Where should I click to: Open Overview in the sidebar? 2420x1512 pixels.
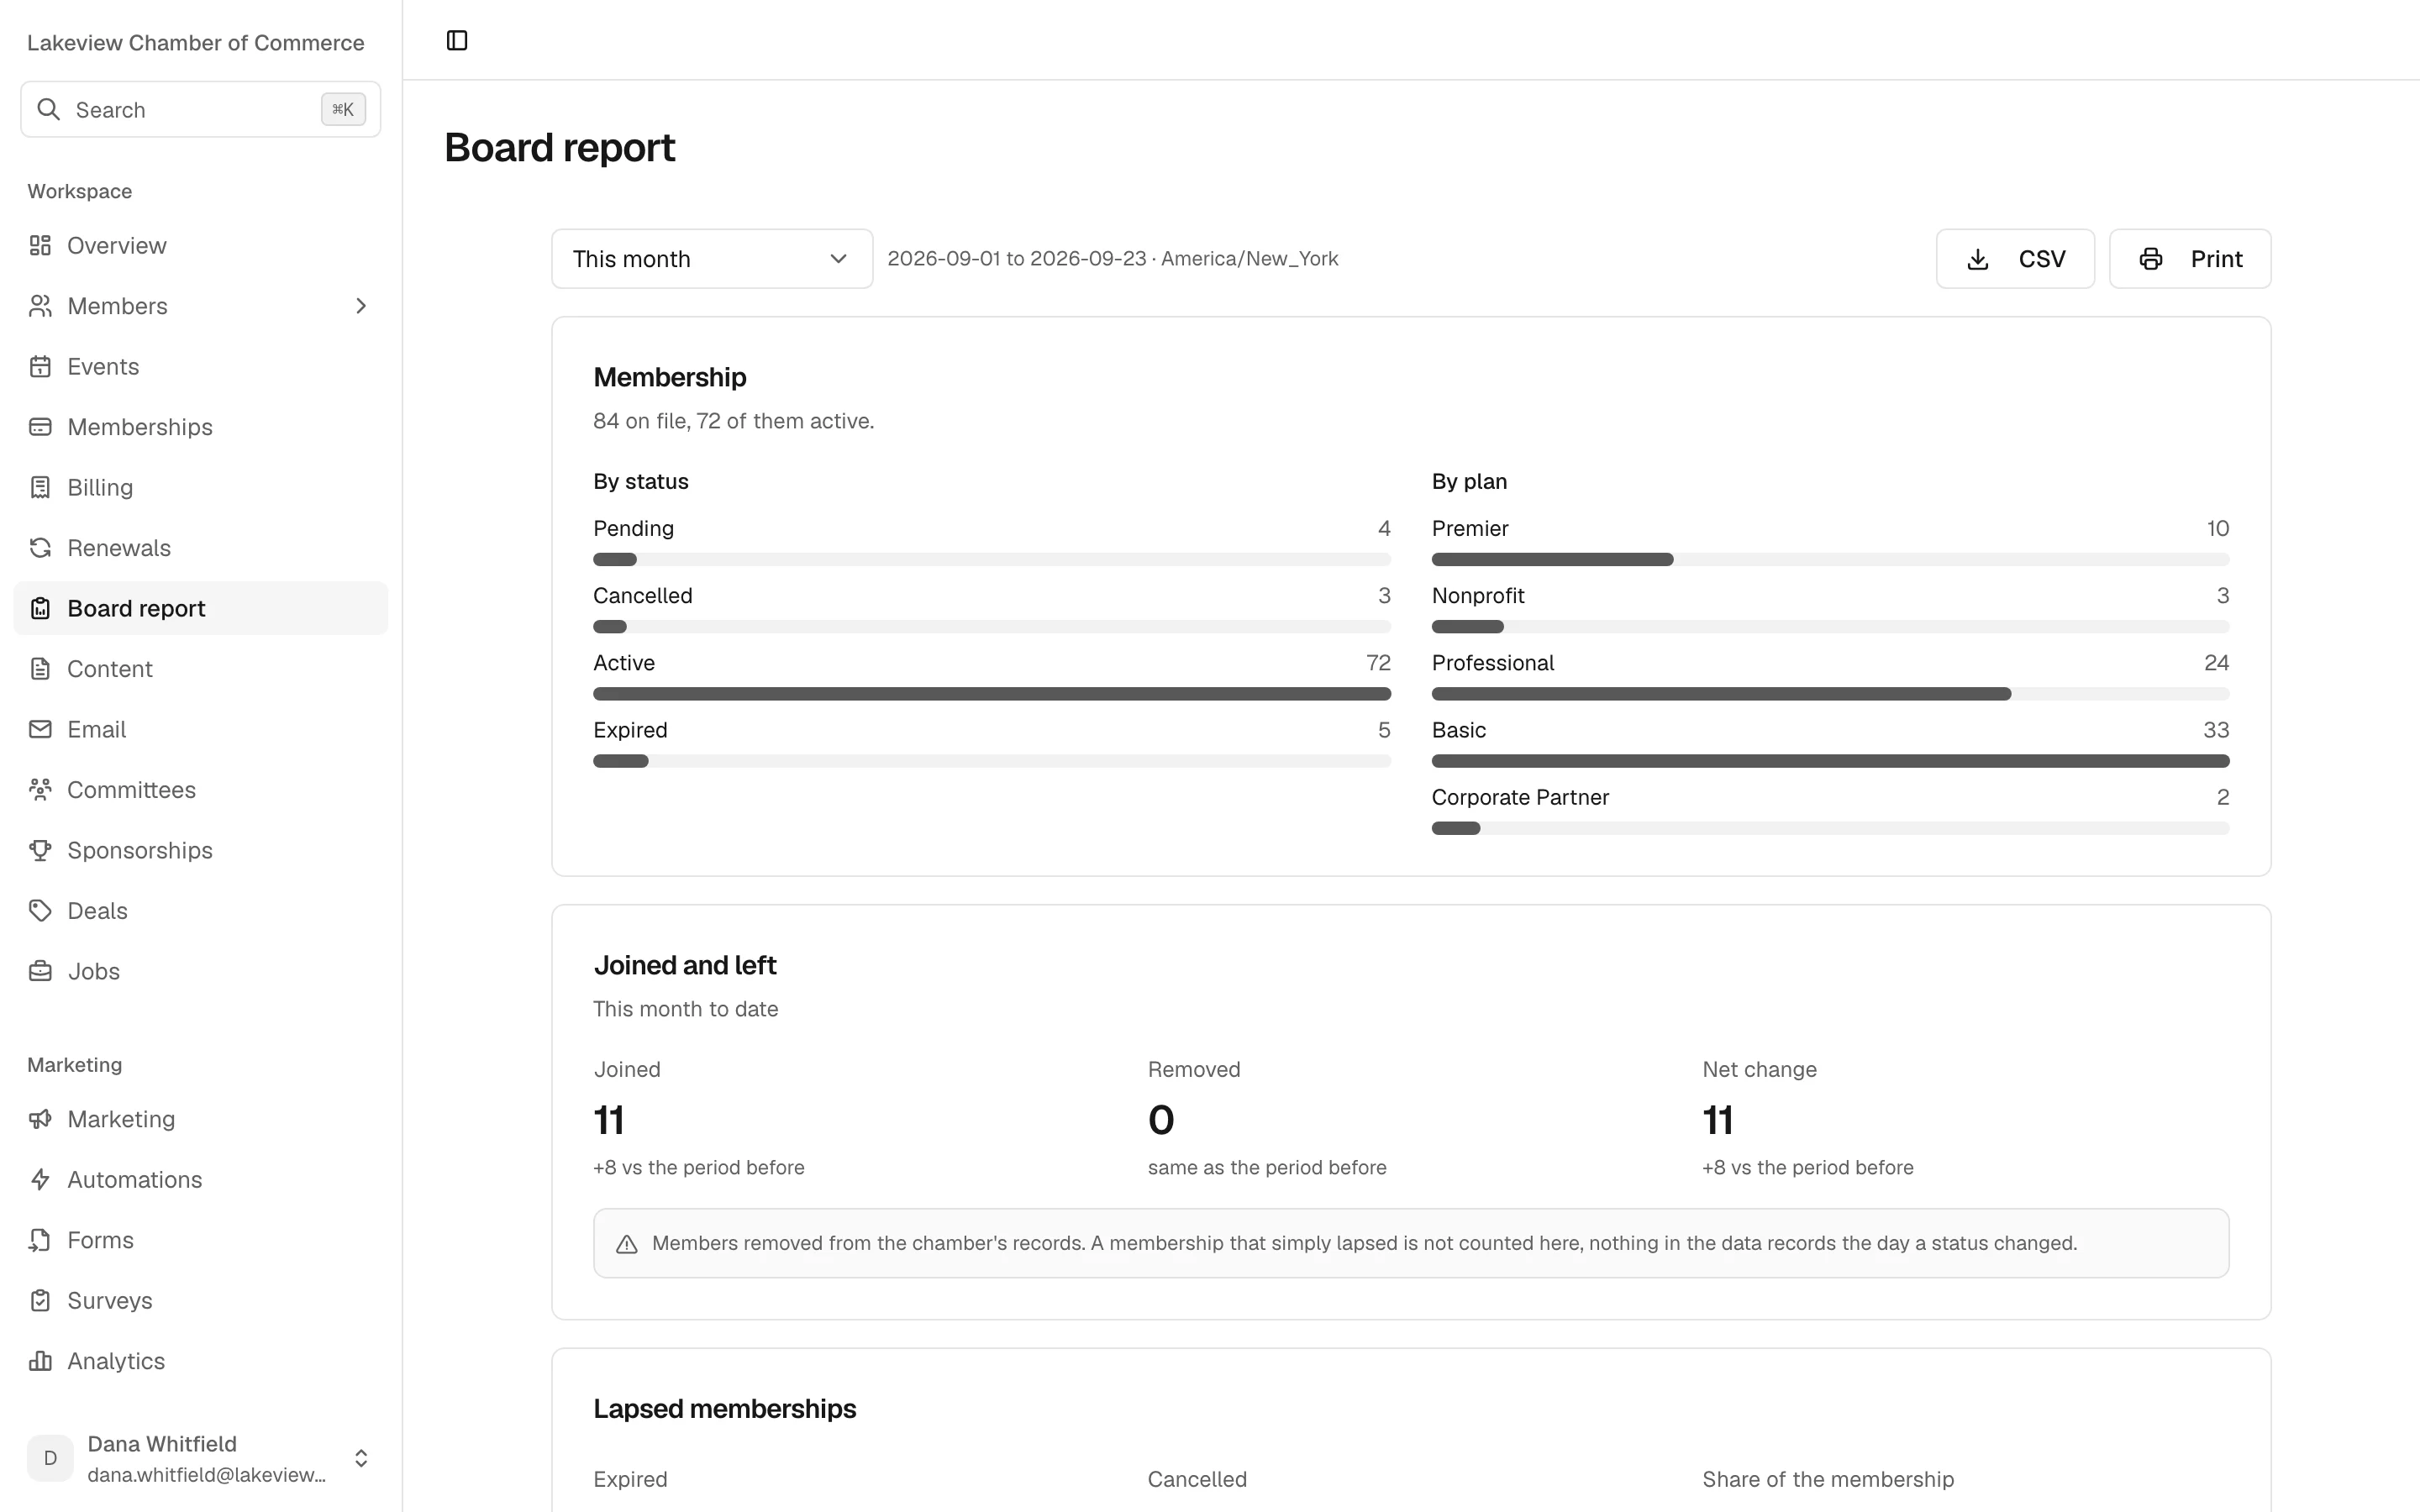tap(200, 245)
